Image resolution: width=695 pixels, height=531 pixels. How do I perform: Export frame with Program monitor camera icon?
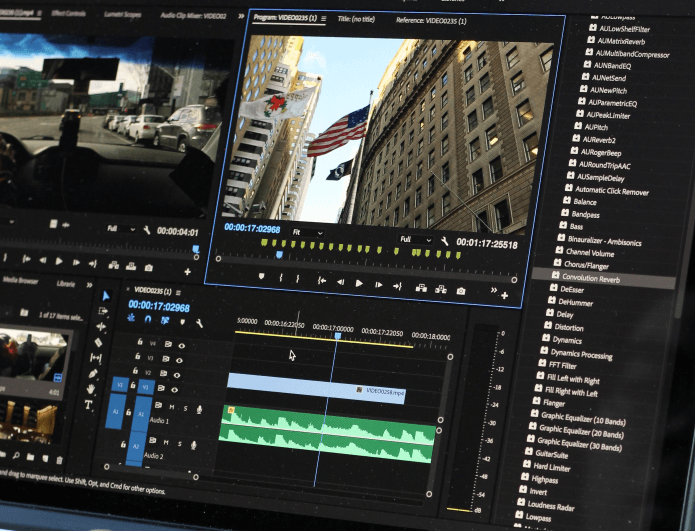pos(461,291)
